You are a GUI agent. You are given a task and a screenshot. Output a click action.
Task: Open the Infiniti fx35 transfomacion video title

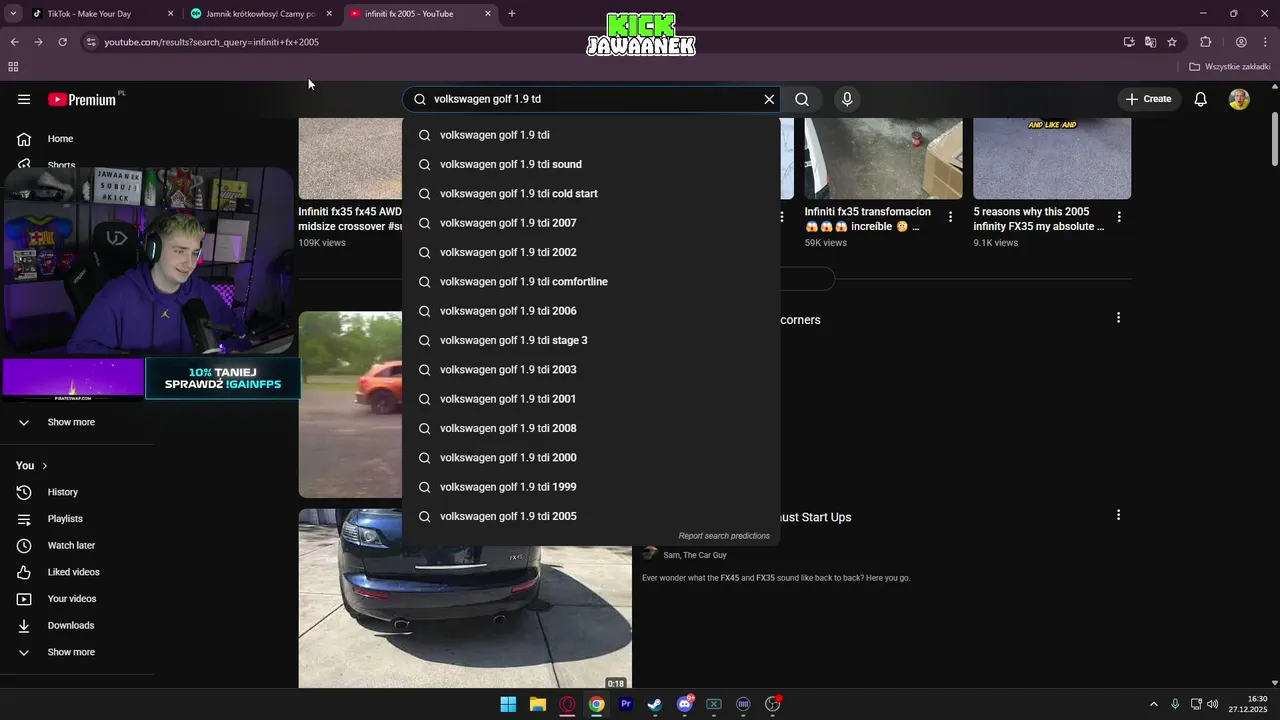(x=868, y=219)
